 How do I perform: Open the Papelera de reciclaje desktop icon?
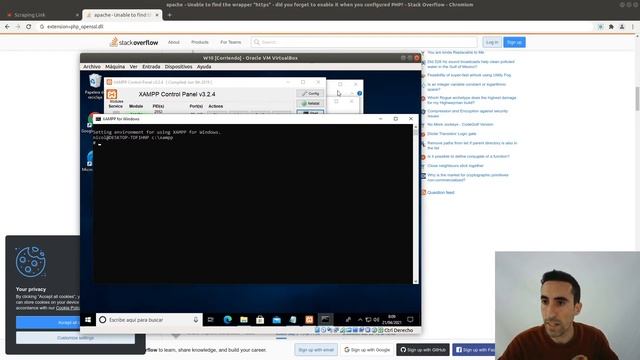pos(95,86)
